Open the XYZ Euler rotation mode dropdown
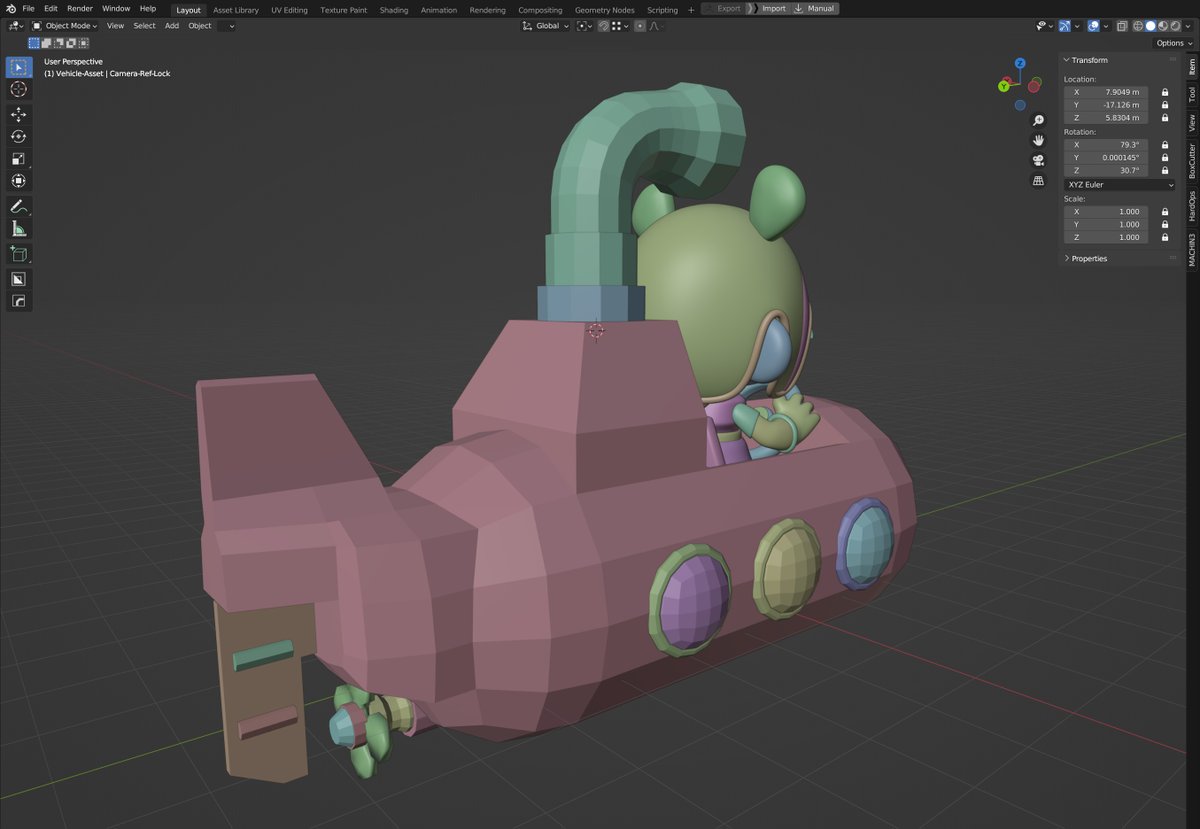Image resolution: width=1200 pixels, height=829 pixels. coord(1120,185)
